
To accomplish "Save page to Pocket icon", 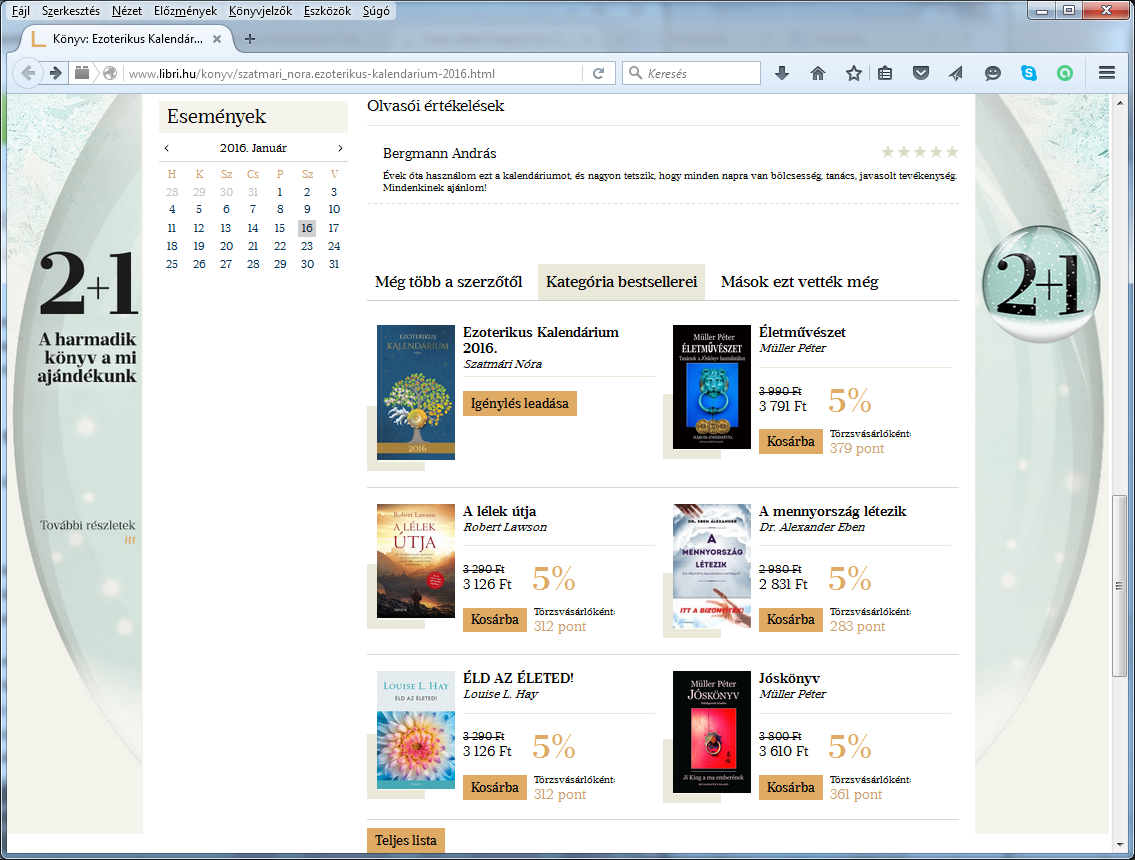I will (921, 73).
